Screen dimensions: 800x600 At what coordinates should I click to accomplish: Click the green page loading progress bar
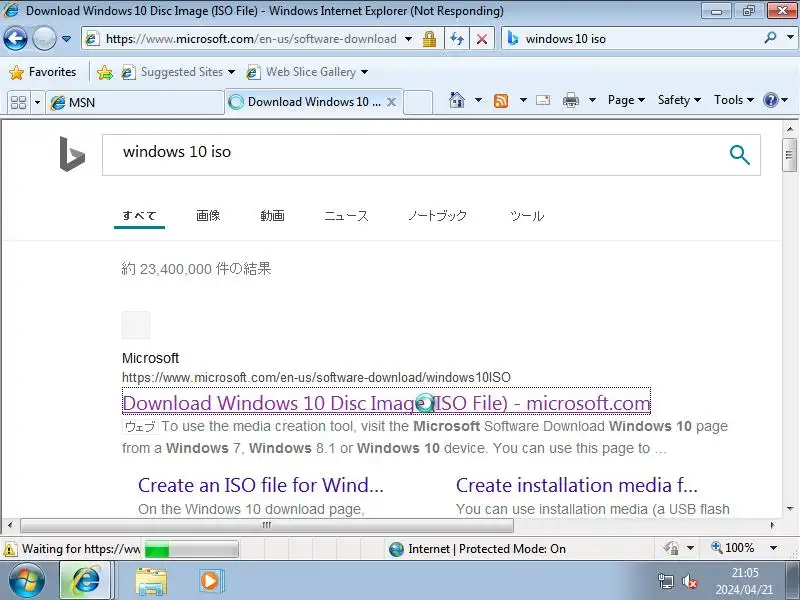tap(191, 549)
